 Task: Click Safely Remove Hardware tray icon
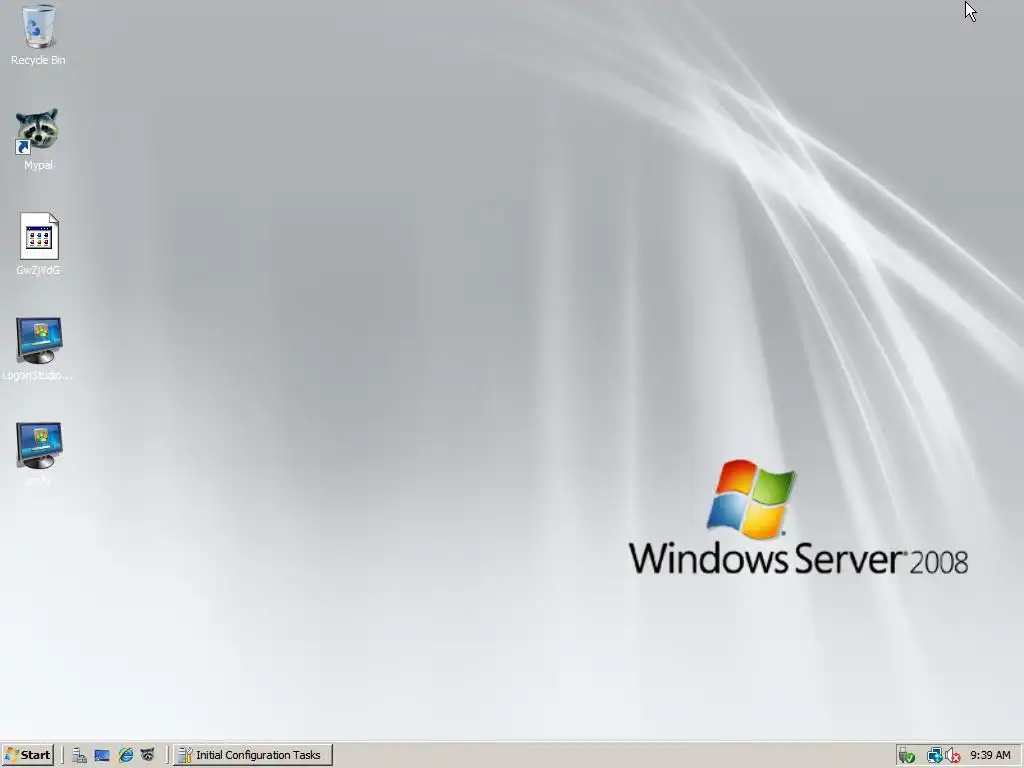click(x=906, y=756)
